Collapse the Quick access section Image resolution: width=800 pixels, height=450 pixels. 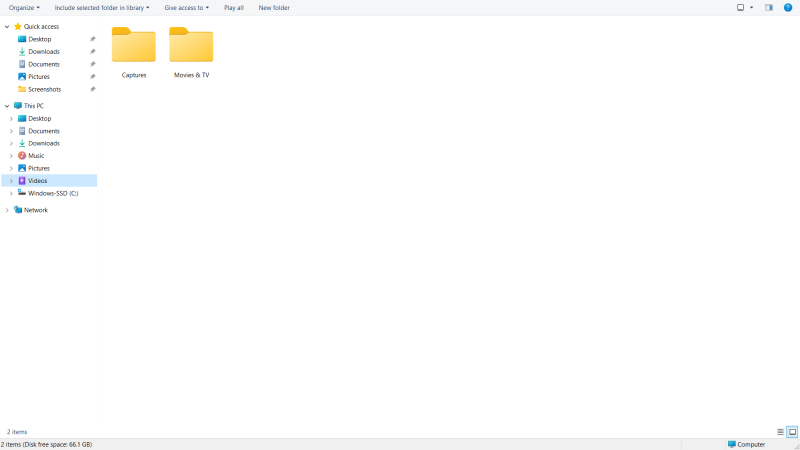tap(7, 27)
